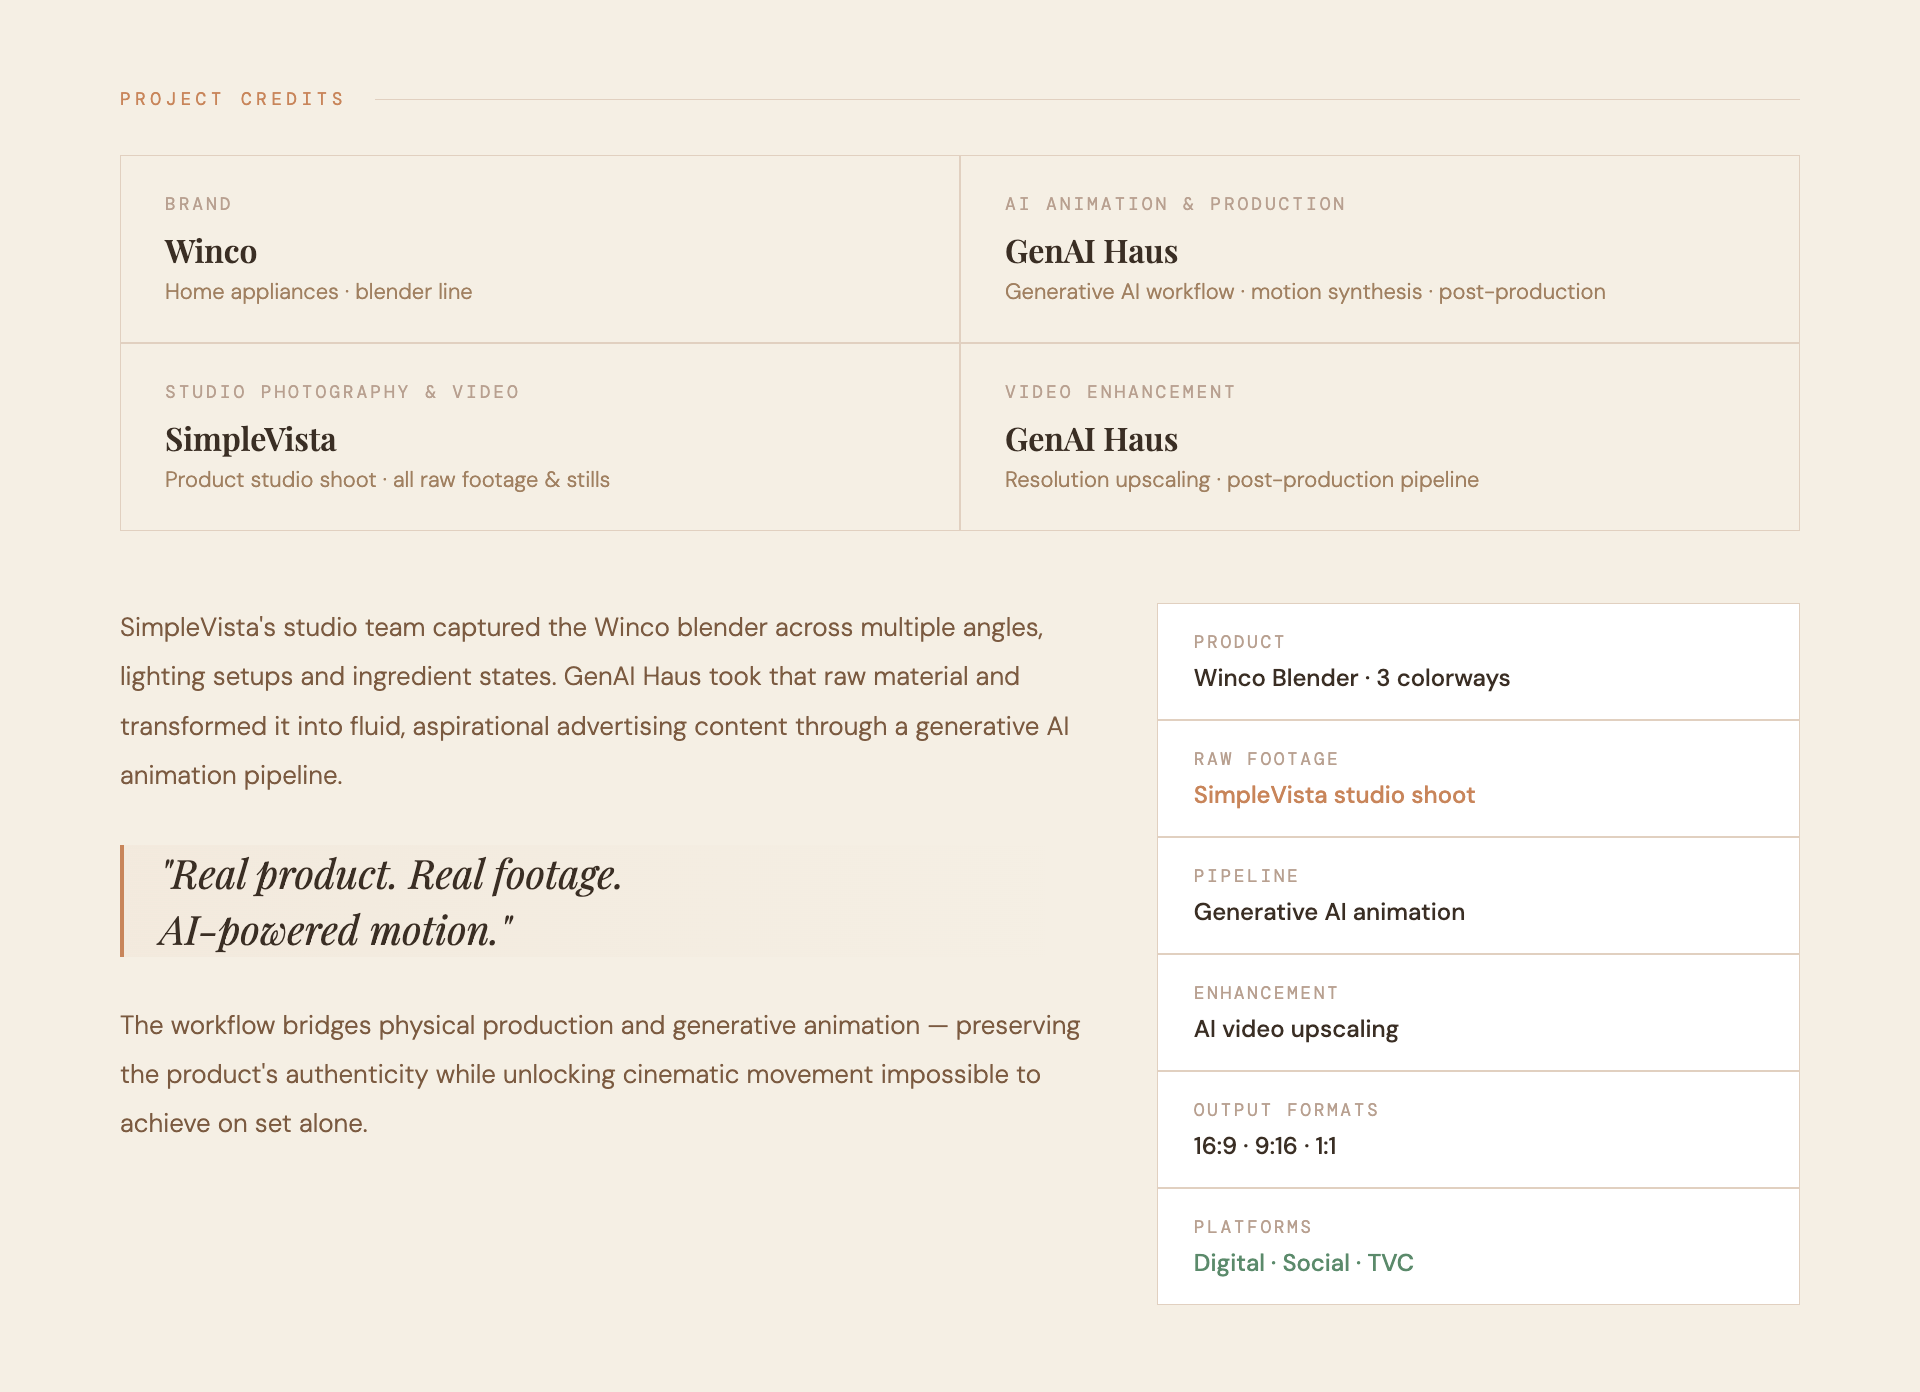Viewport: 1920px width, 1392px height.
Task: Click the SimpleVista studio credit heading
Action: pos(250,439)
